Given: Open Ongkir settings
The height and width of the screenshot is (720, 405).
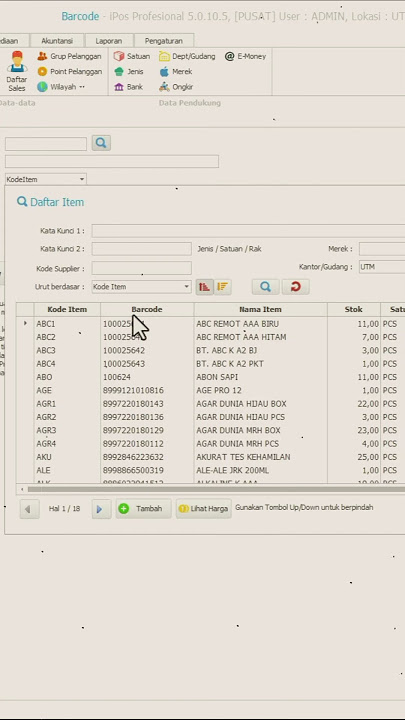Looking at the screenshot, I should tap(176, 87).
